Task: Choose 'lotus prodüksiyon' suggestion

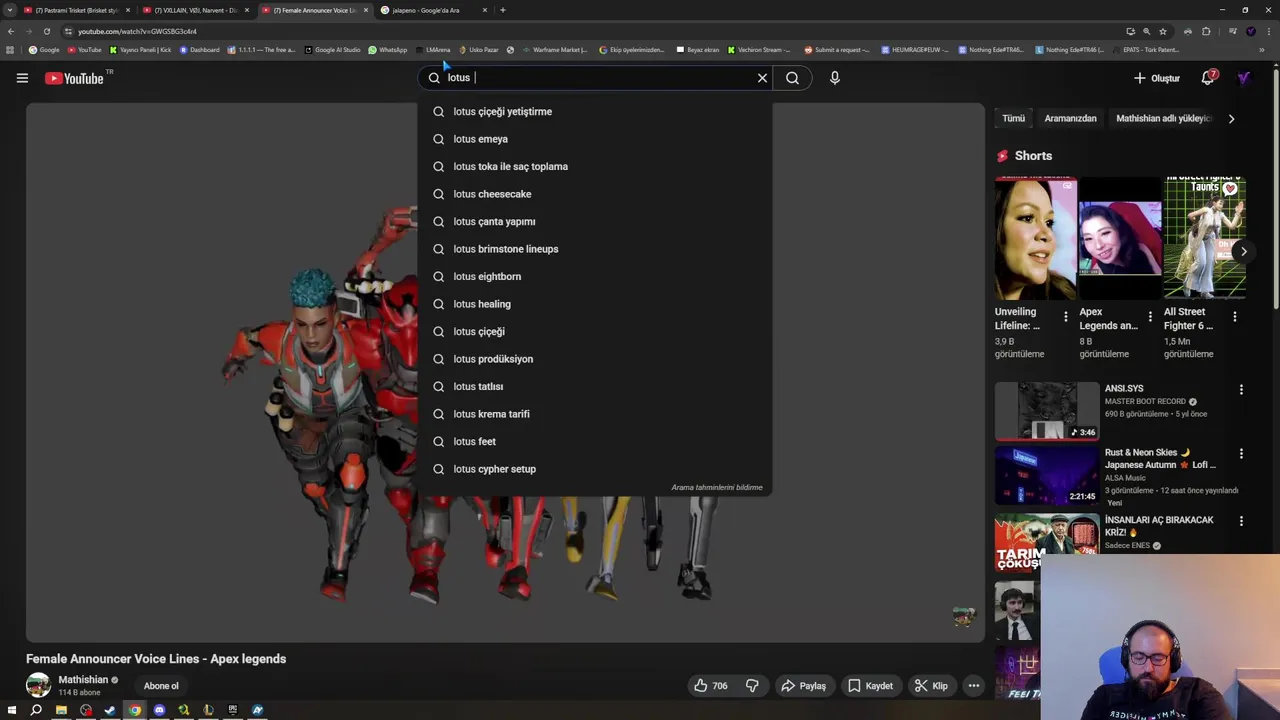Action: coord(595,359)
